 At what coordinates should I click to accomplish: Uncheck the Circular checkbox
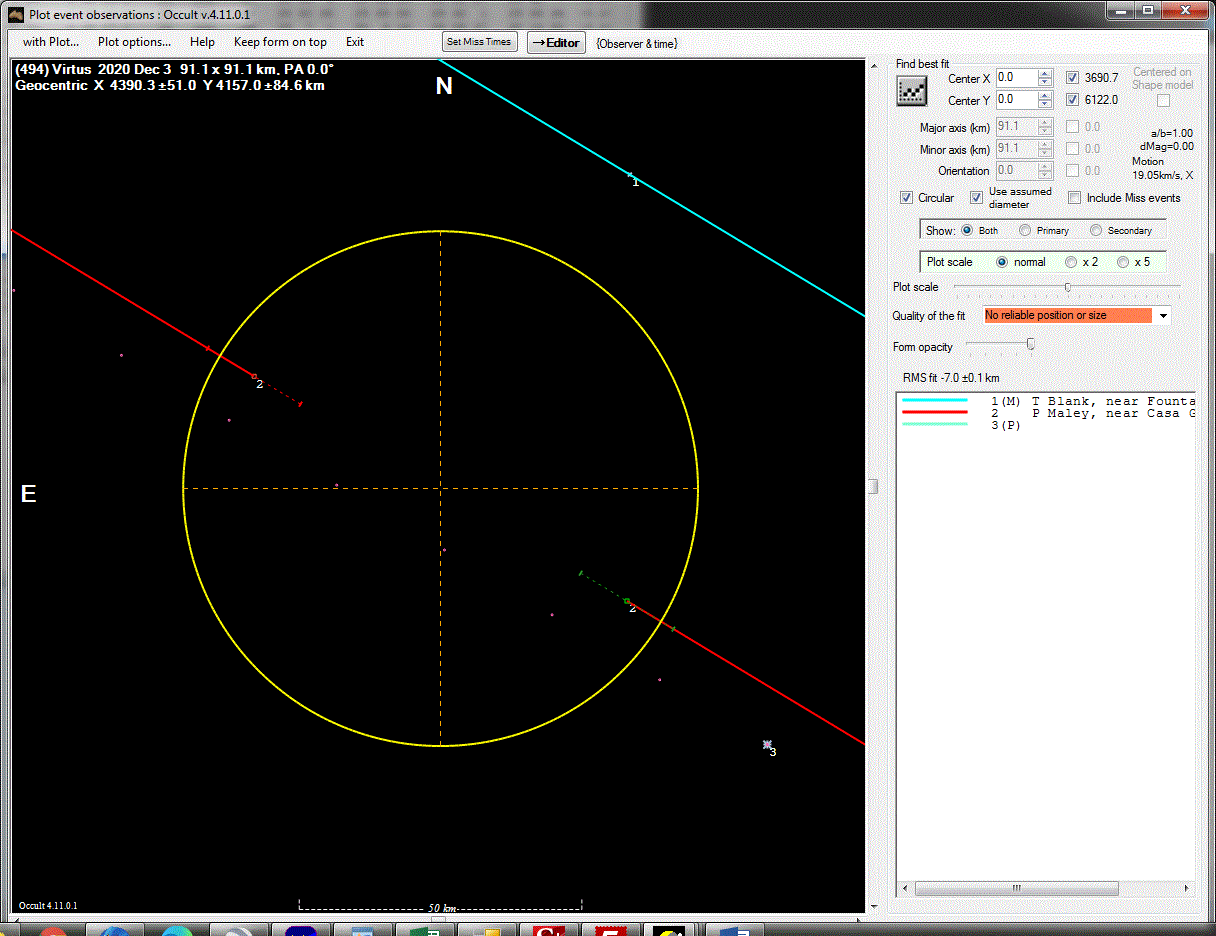tap(906, 198)
